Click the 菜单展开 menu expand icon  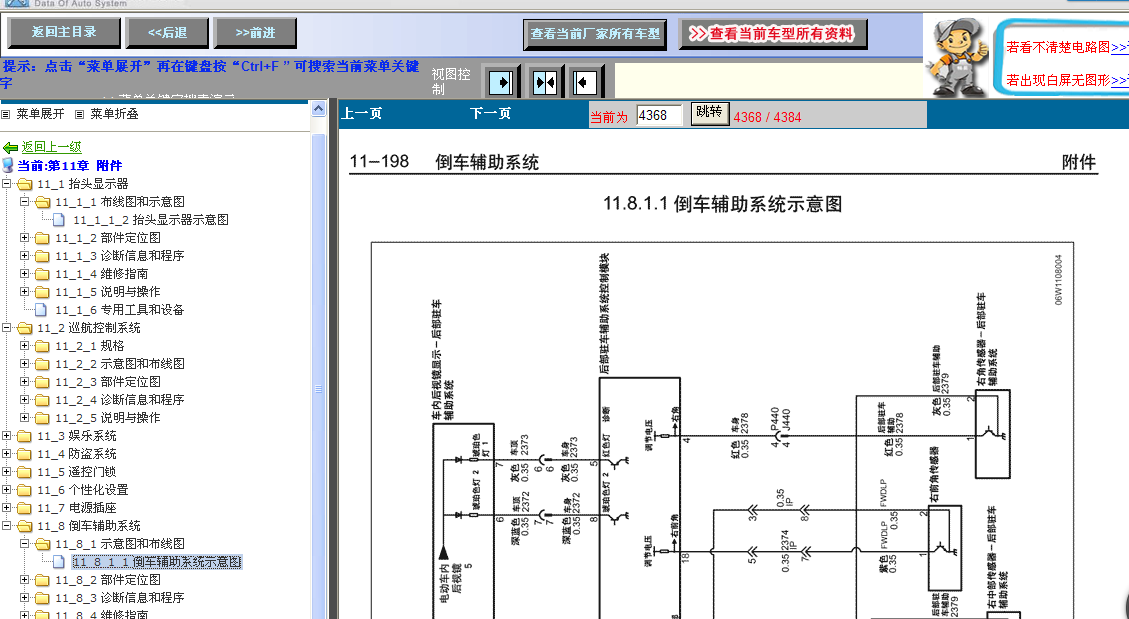tap(6, 114)
